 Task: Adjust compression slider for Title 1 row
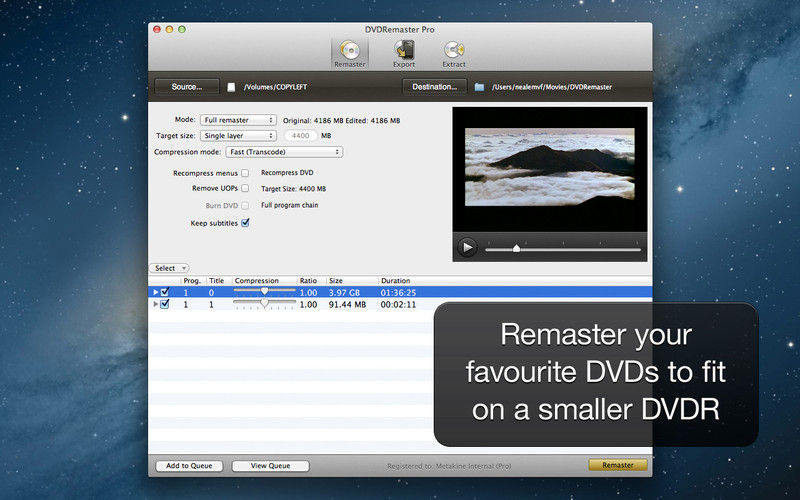(264, 303)
